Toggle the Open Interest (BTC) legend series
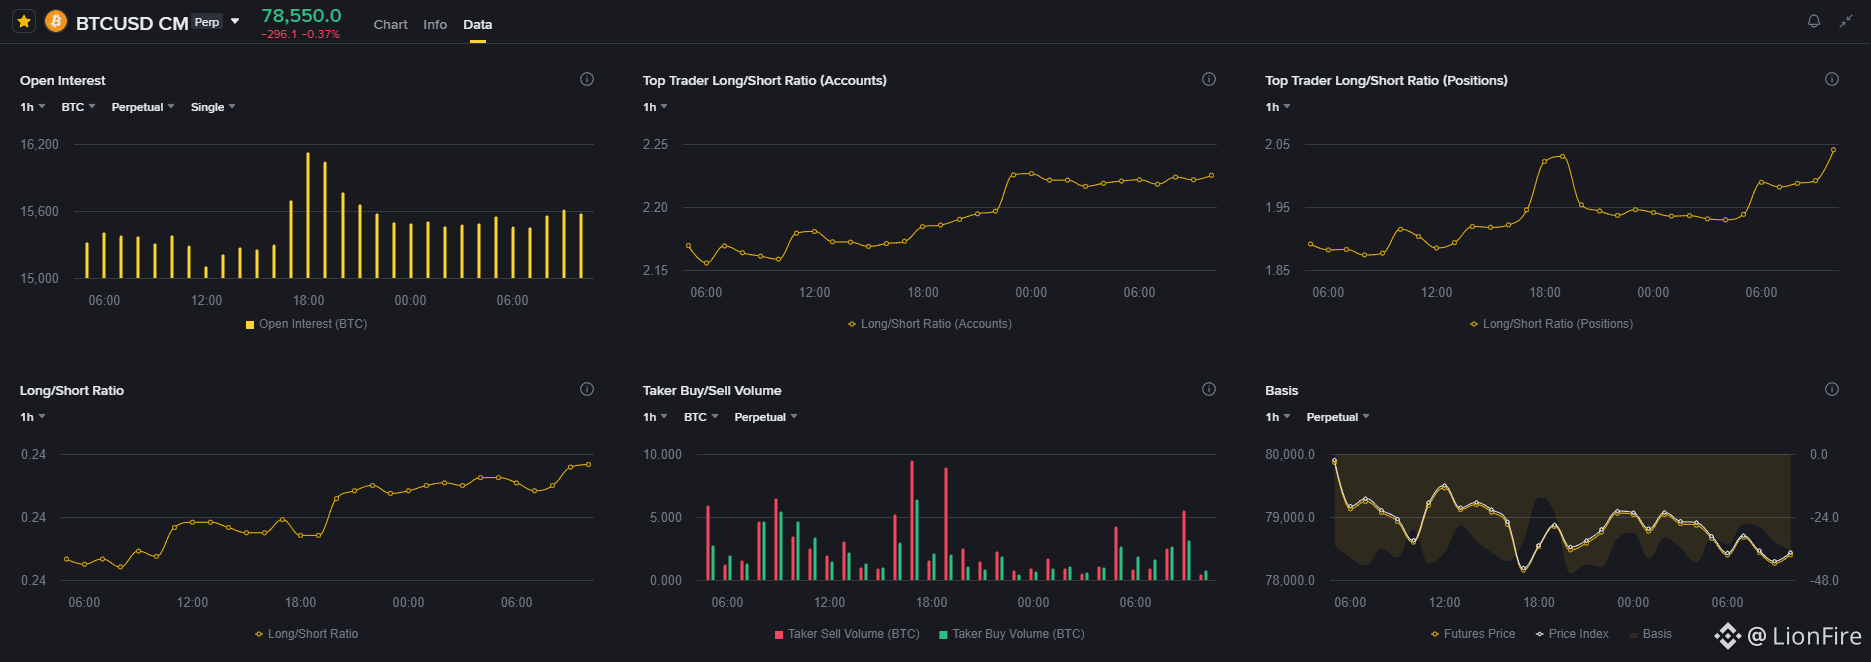The height and width of the screenshot is (662, 1871). pos(306,324)
